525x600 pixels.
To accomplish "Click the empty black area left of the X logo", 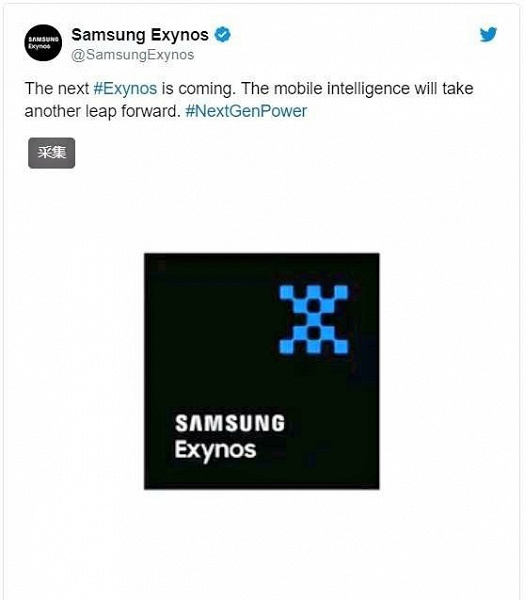I will tap(210, 319).
